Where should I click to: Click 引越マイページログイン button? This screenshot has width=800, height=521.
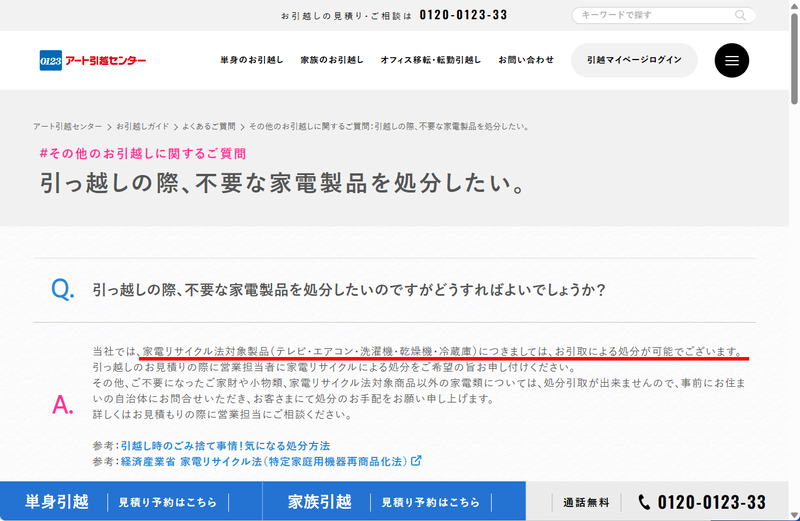(x=634, y=60)
